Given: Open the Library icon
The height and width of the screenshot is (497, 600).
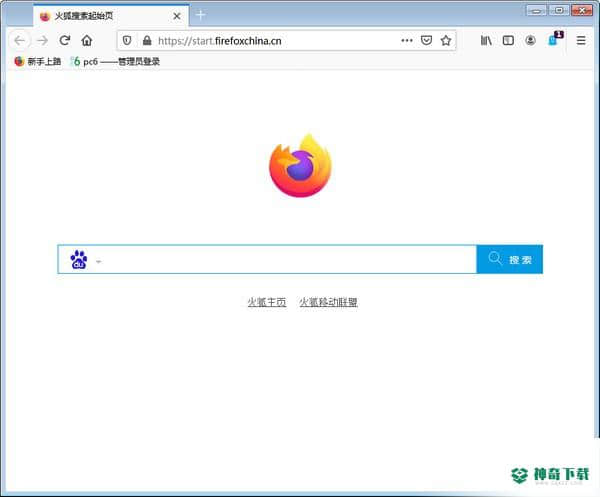Looking at the screenshot, I should (x=486, y=40).
